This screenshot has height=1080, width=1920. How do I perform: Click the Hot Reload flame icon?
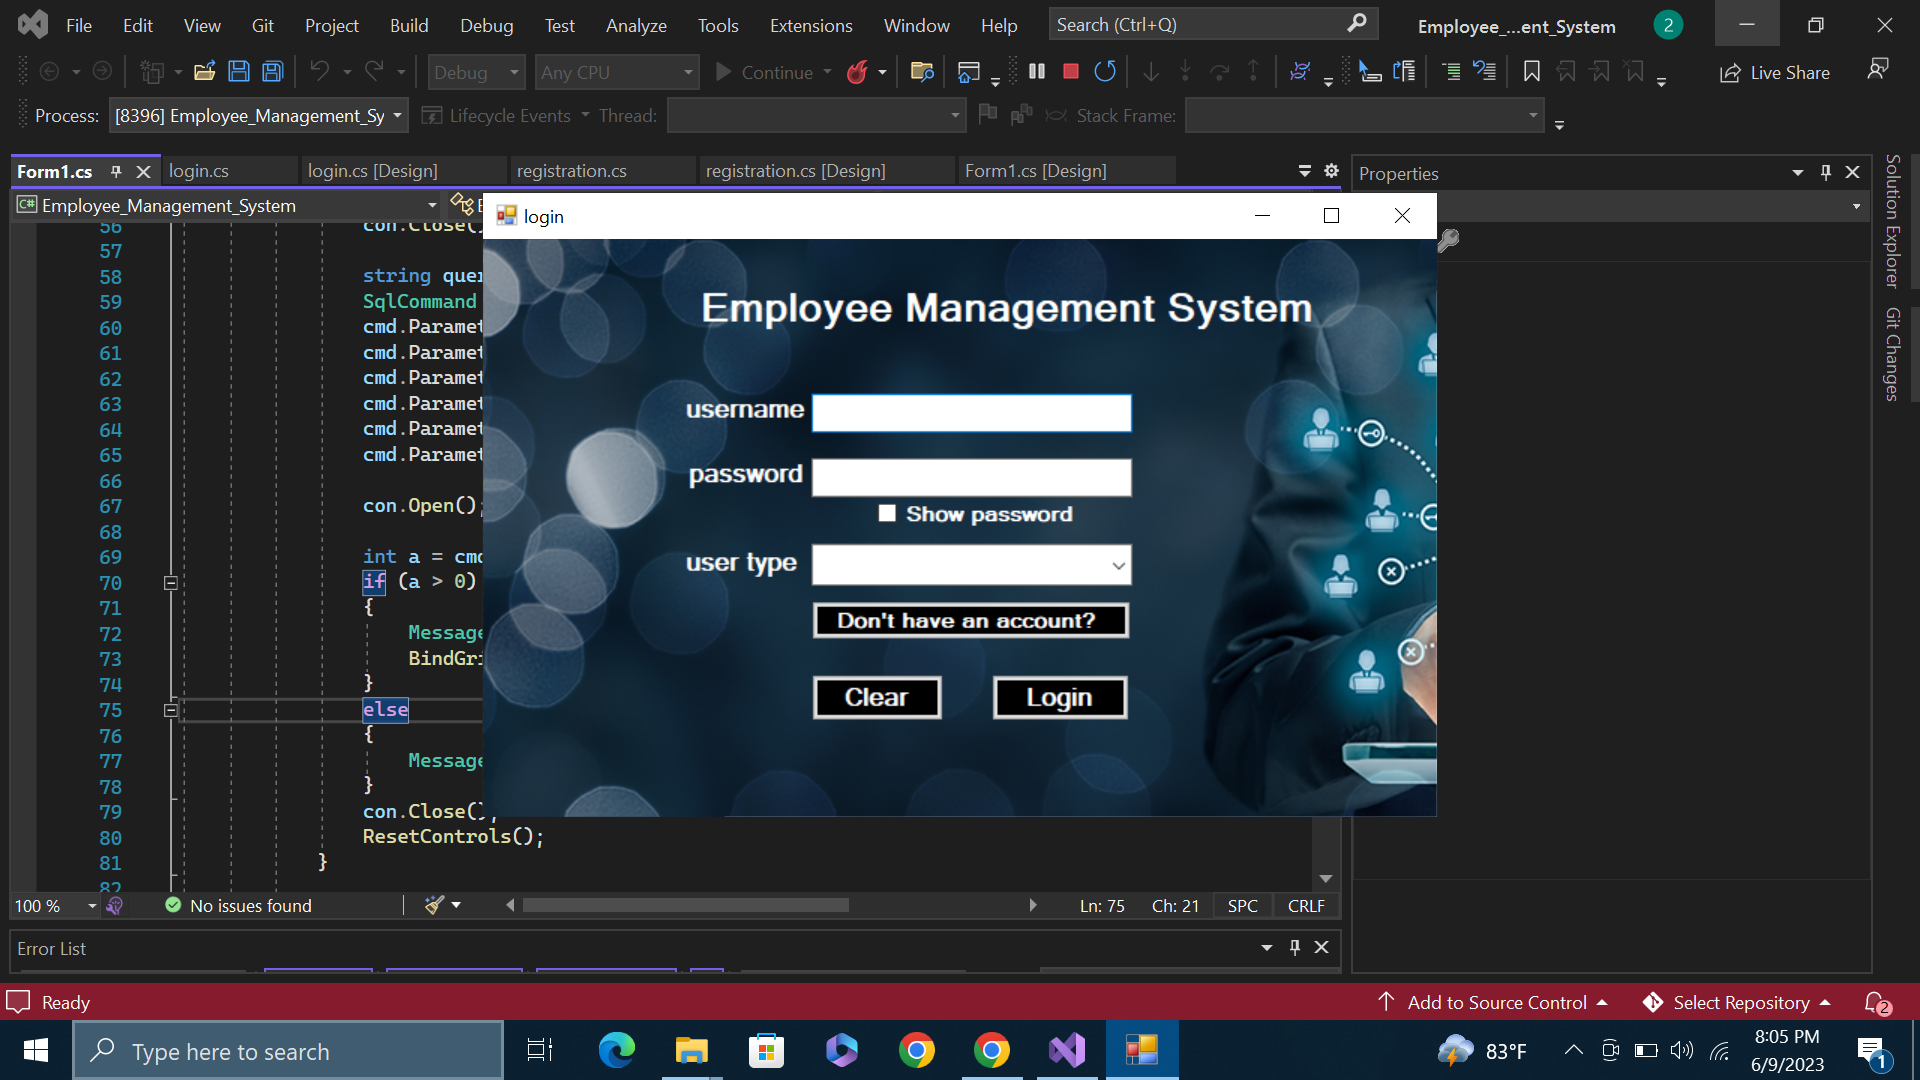point(858,71)
